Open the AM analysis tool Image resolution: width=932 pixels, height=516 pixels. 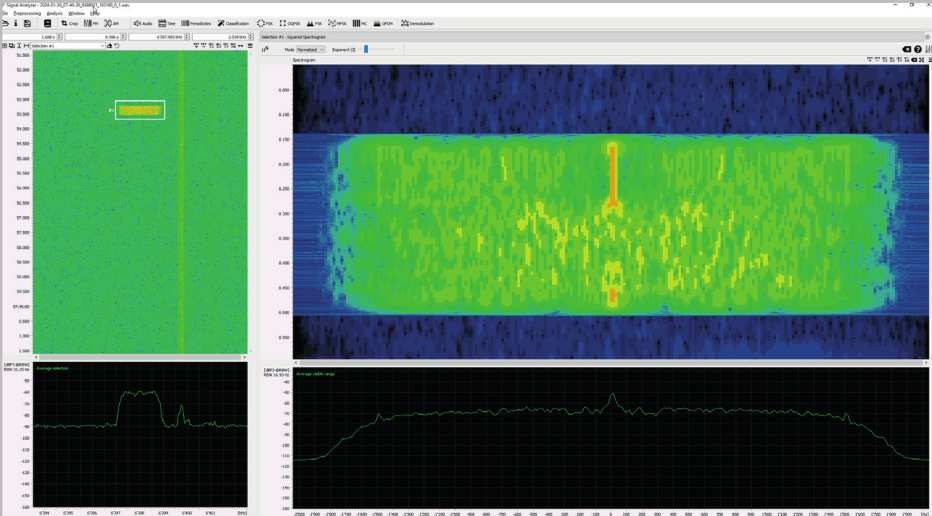point(112,23)
